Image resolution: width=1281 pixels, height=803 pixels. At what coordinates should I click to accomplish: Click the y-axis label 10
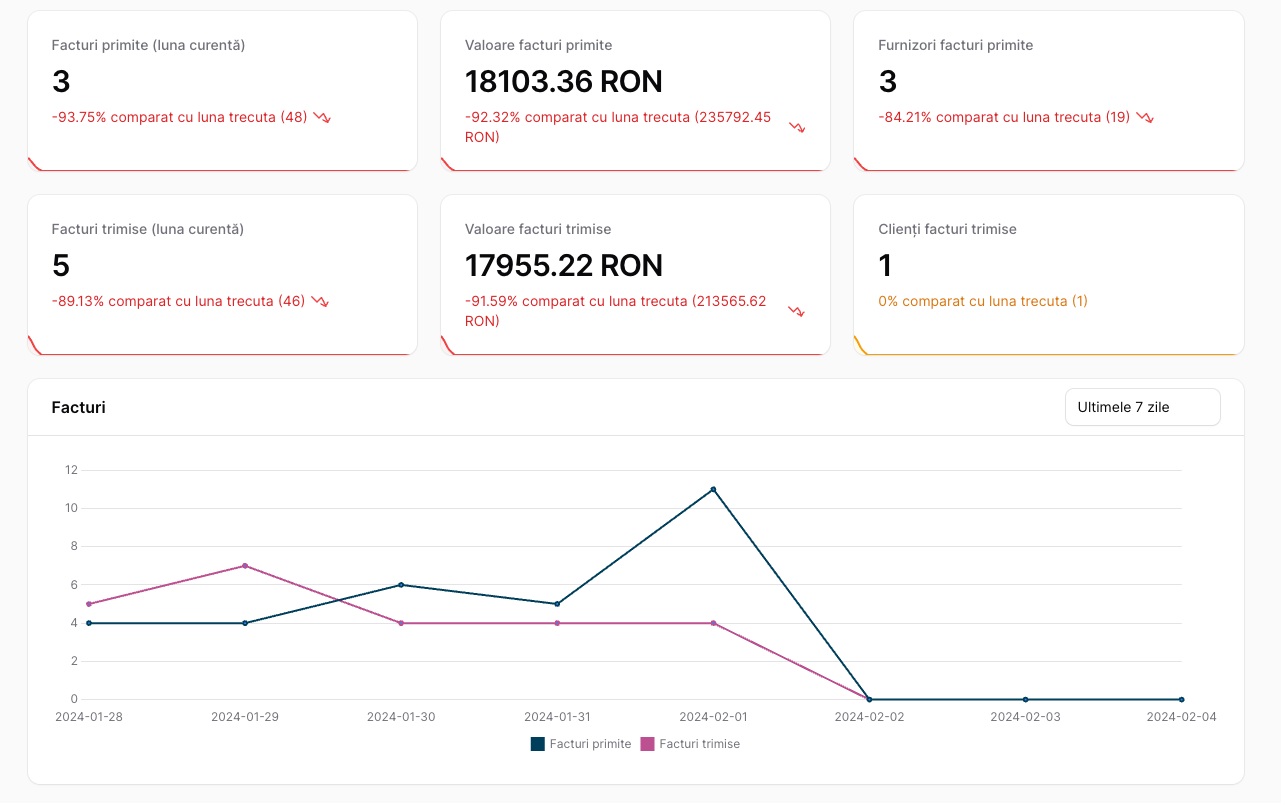[71, 508]
